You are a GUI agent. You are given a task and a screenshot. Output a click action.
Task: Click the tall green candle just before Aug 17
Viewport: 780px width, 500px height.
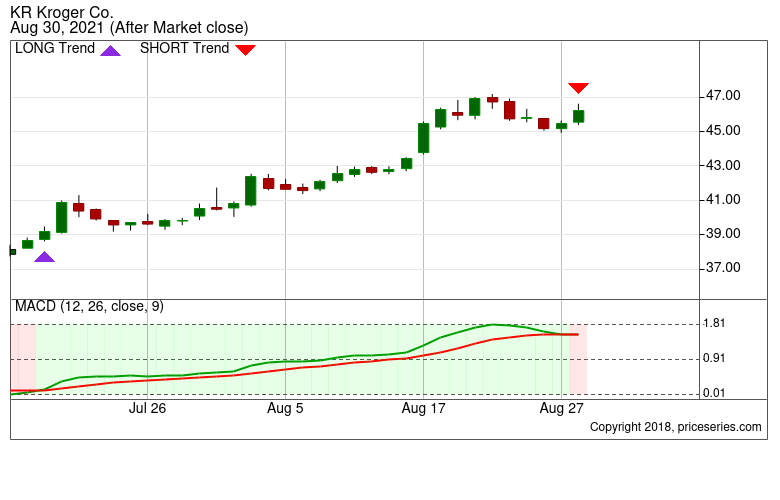tap(423, 138)
